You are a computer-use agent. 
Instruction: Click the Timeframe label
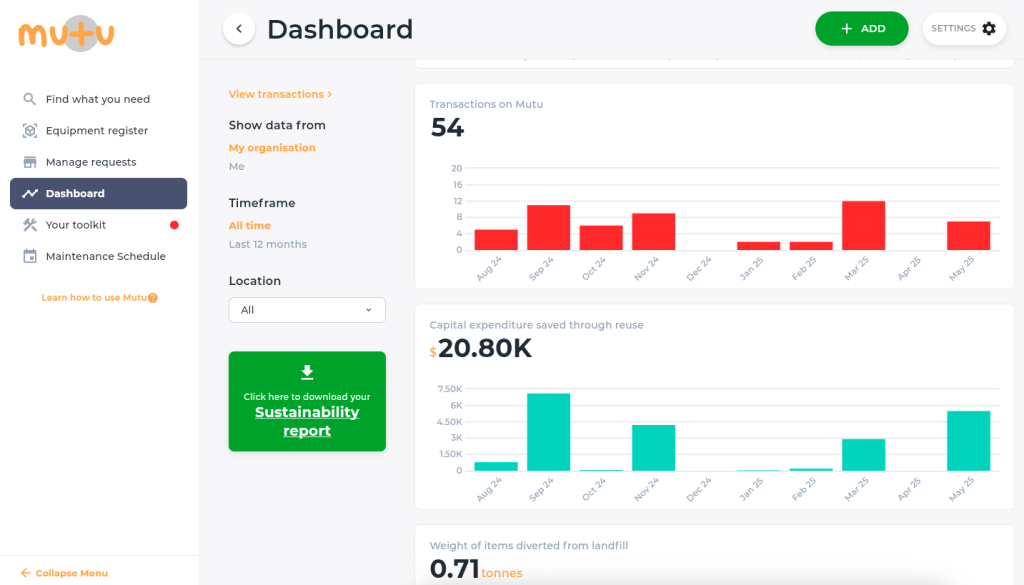[262, 203]
